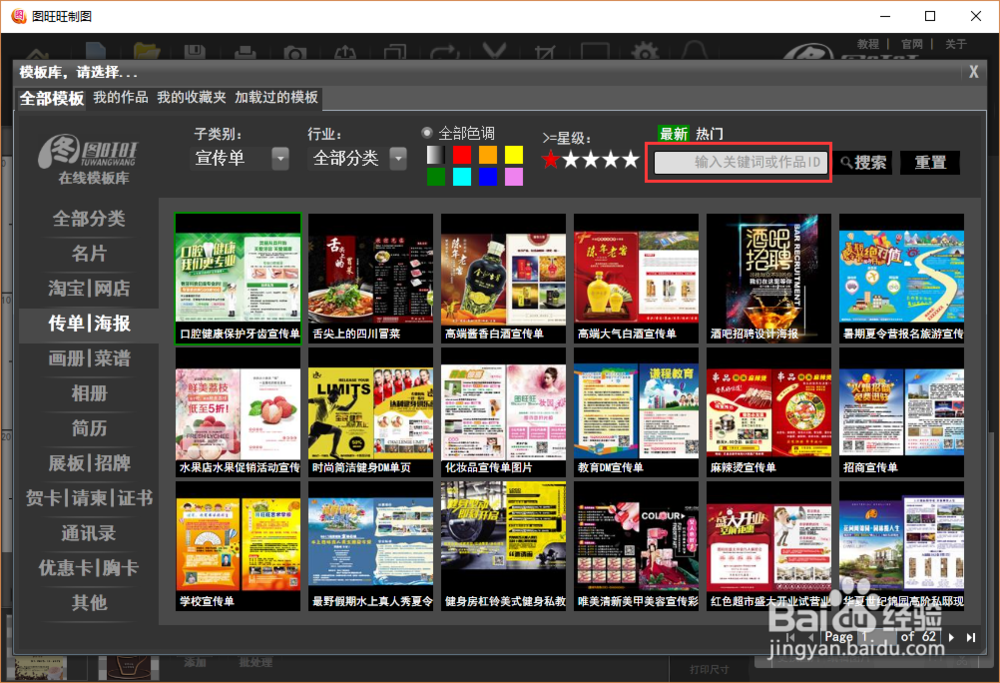Open the 官网 link
The height and width of the screenshot is (683, 1000).
[x=912, y=44]
